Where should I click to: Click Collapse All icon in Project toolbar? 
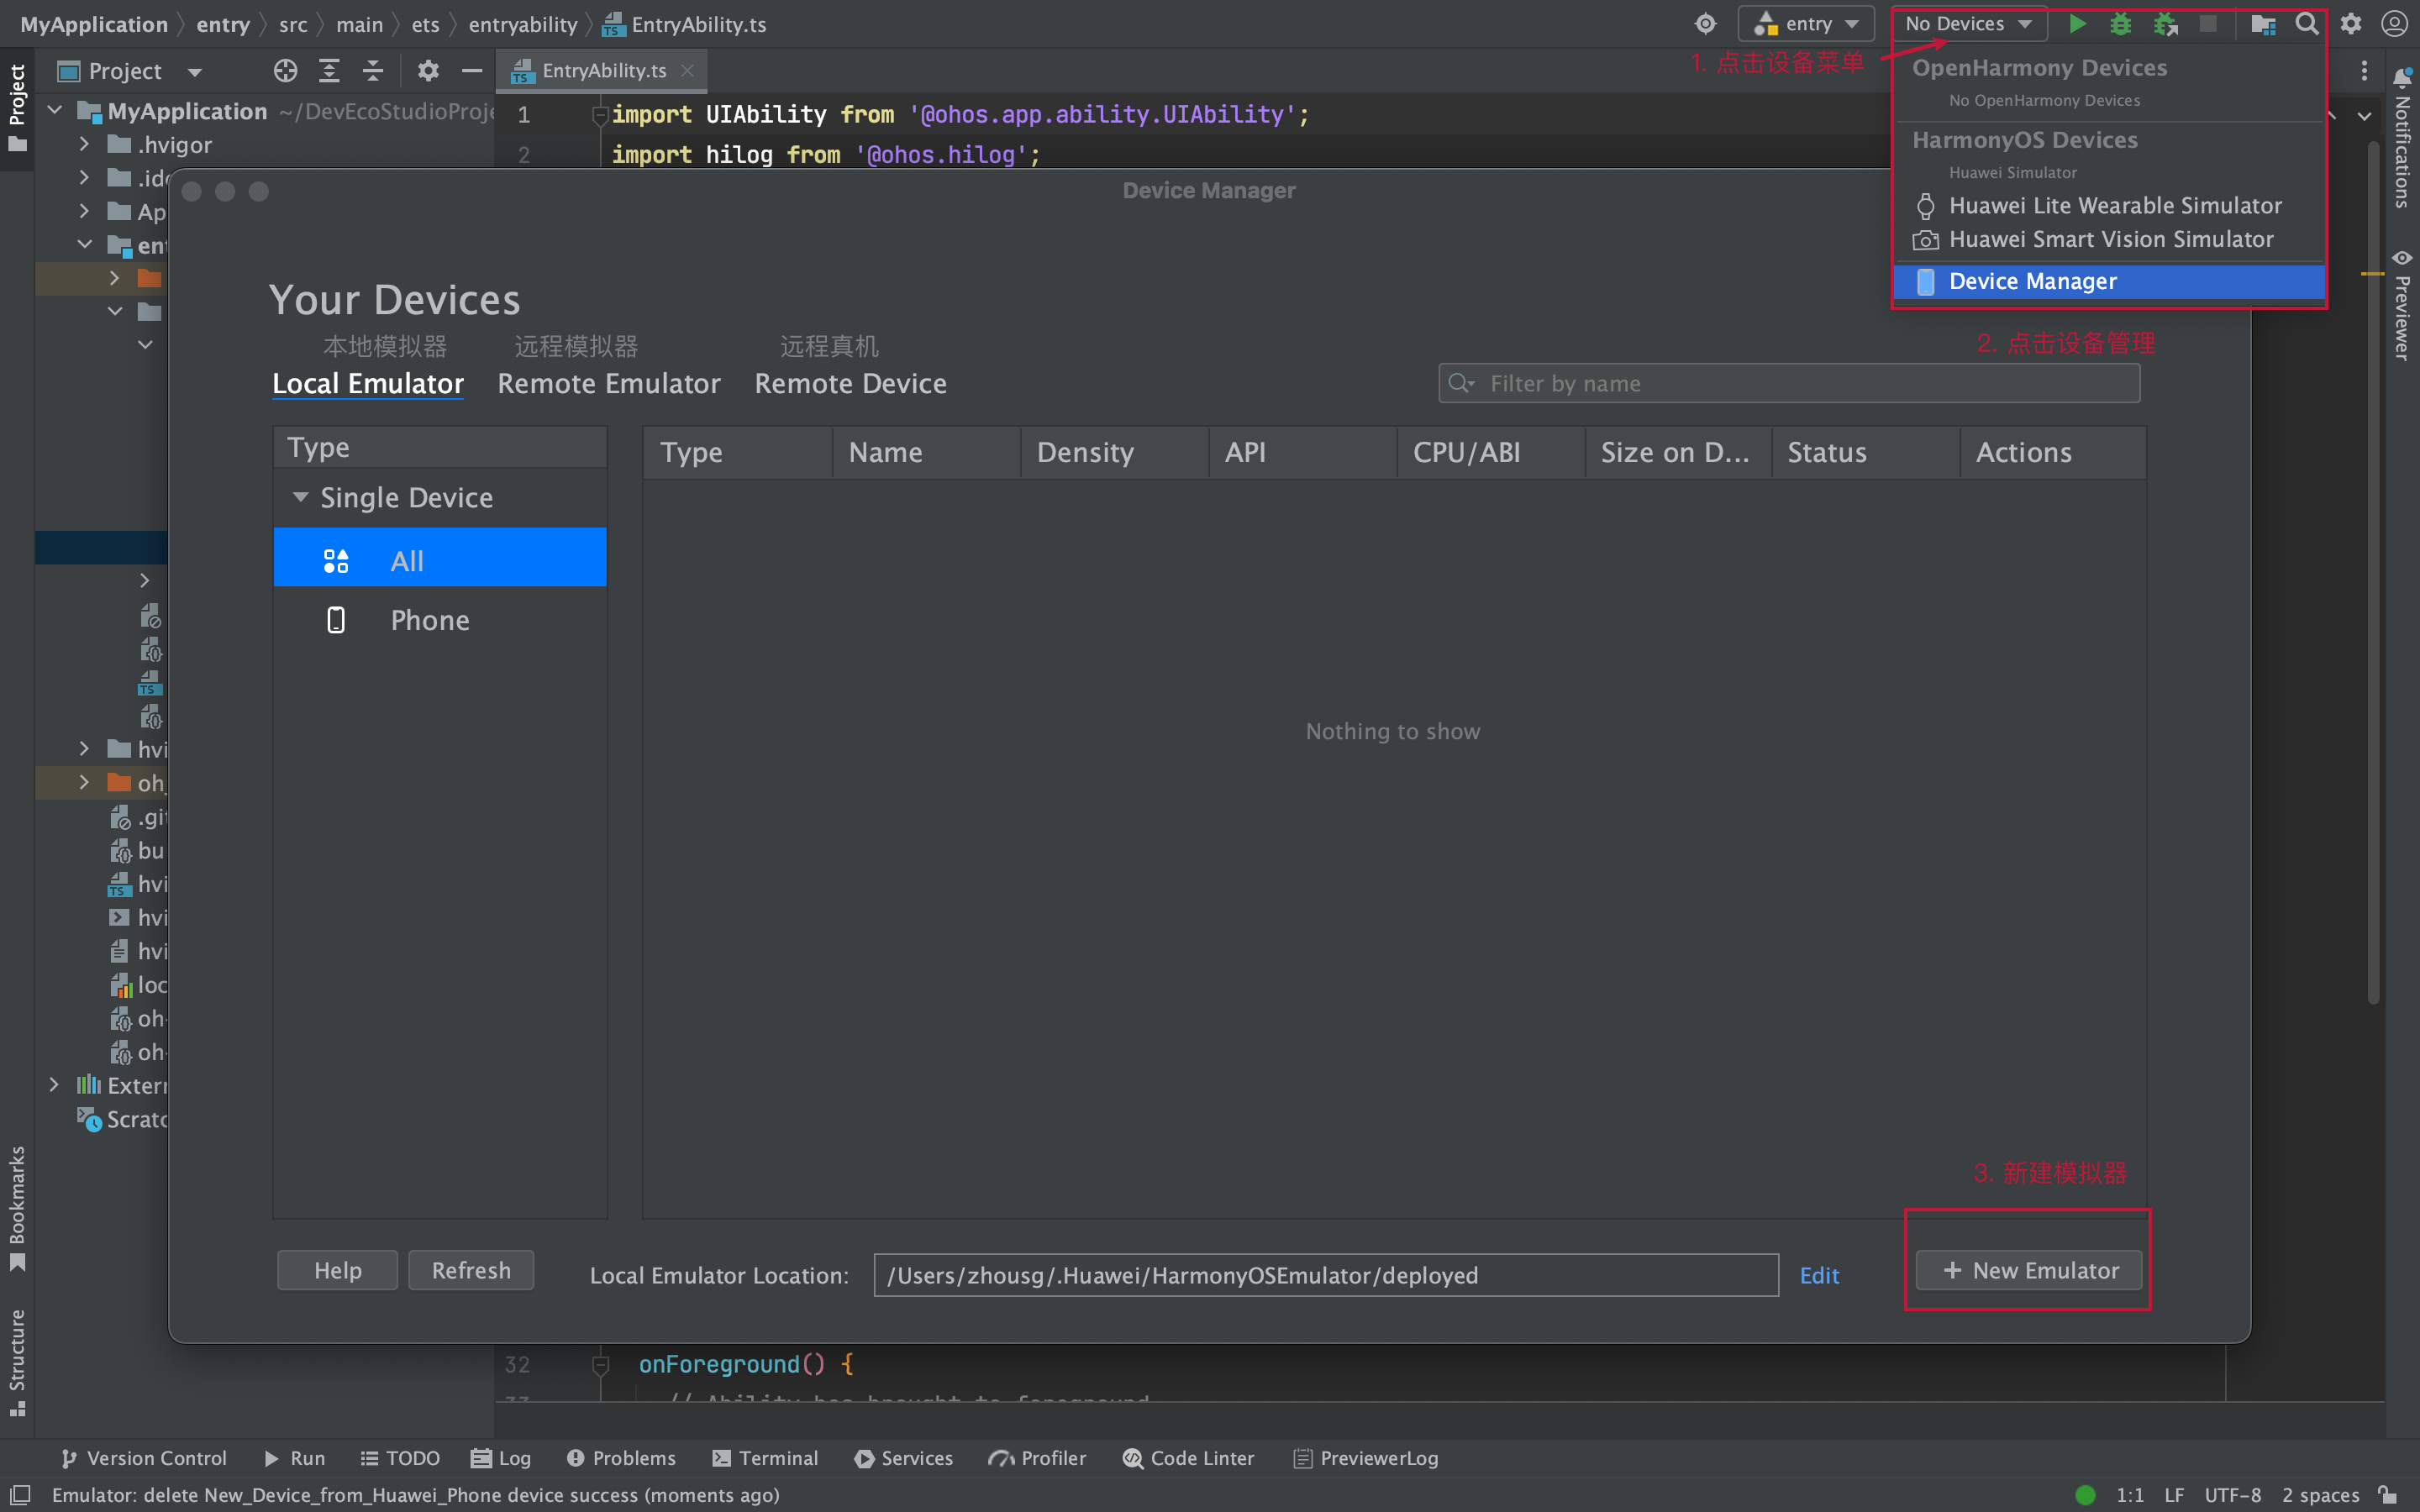pos(373,71)
